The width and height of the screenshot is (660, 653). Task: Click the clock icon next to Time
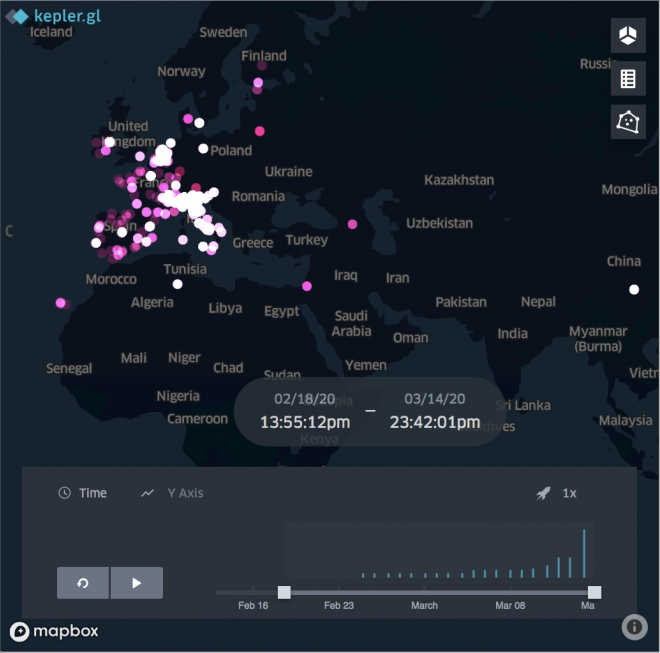65,493
